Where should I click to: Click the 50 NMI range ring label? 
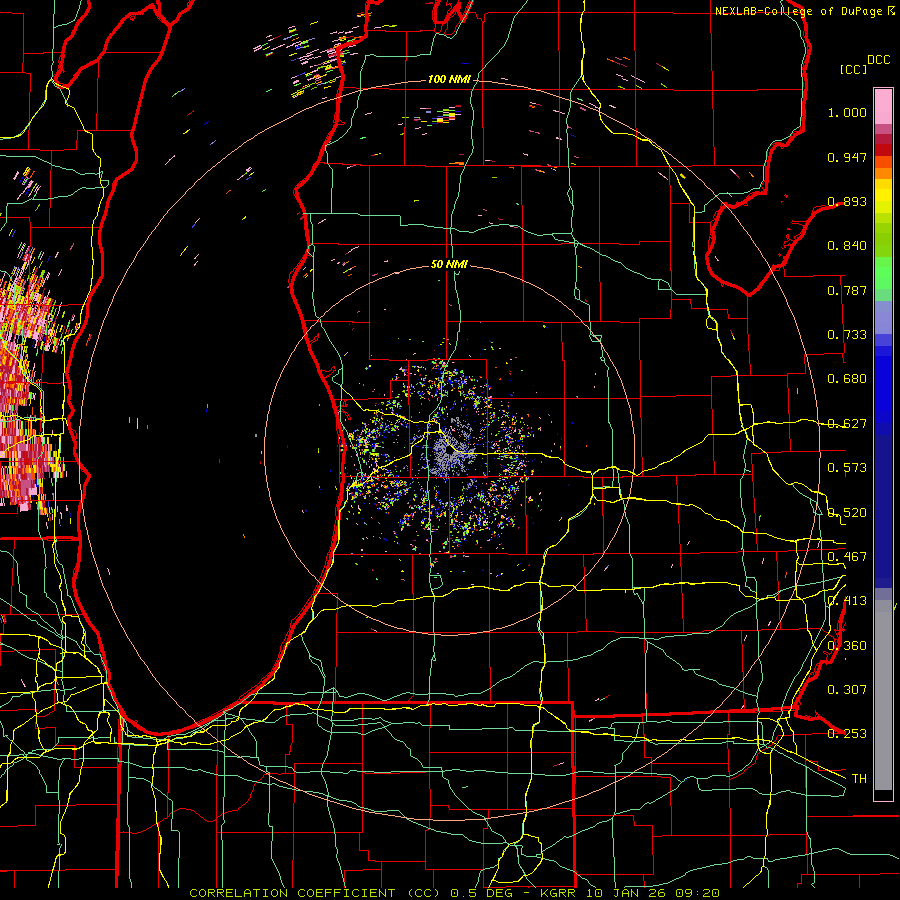[449, 265]
